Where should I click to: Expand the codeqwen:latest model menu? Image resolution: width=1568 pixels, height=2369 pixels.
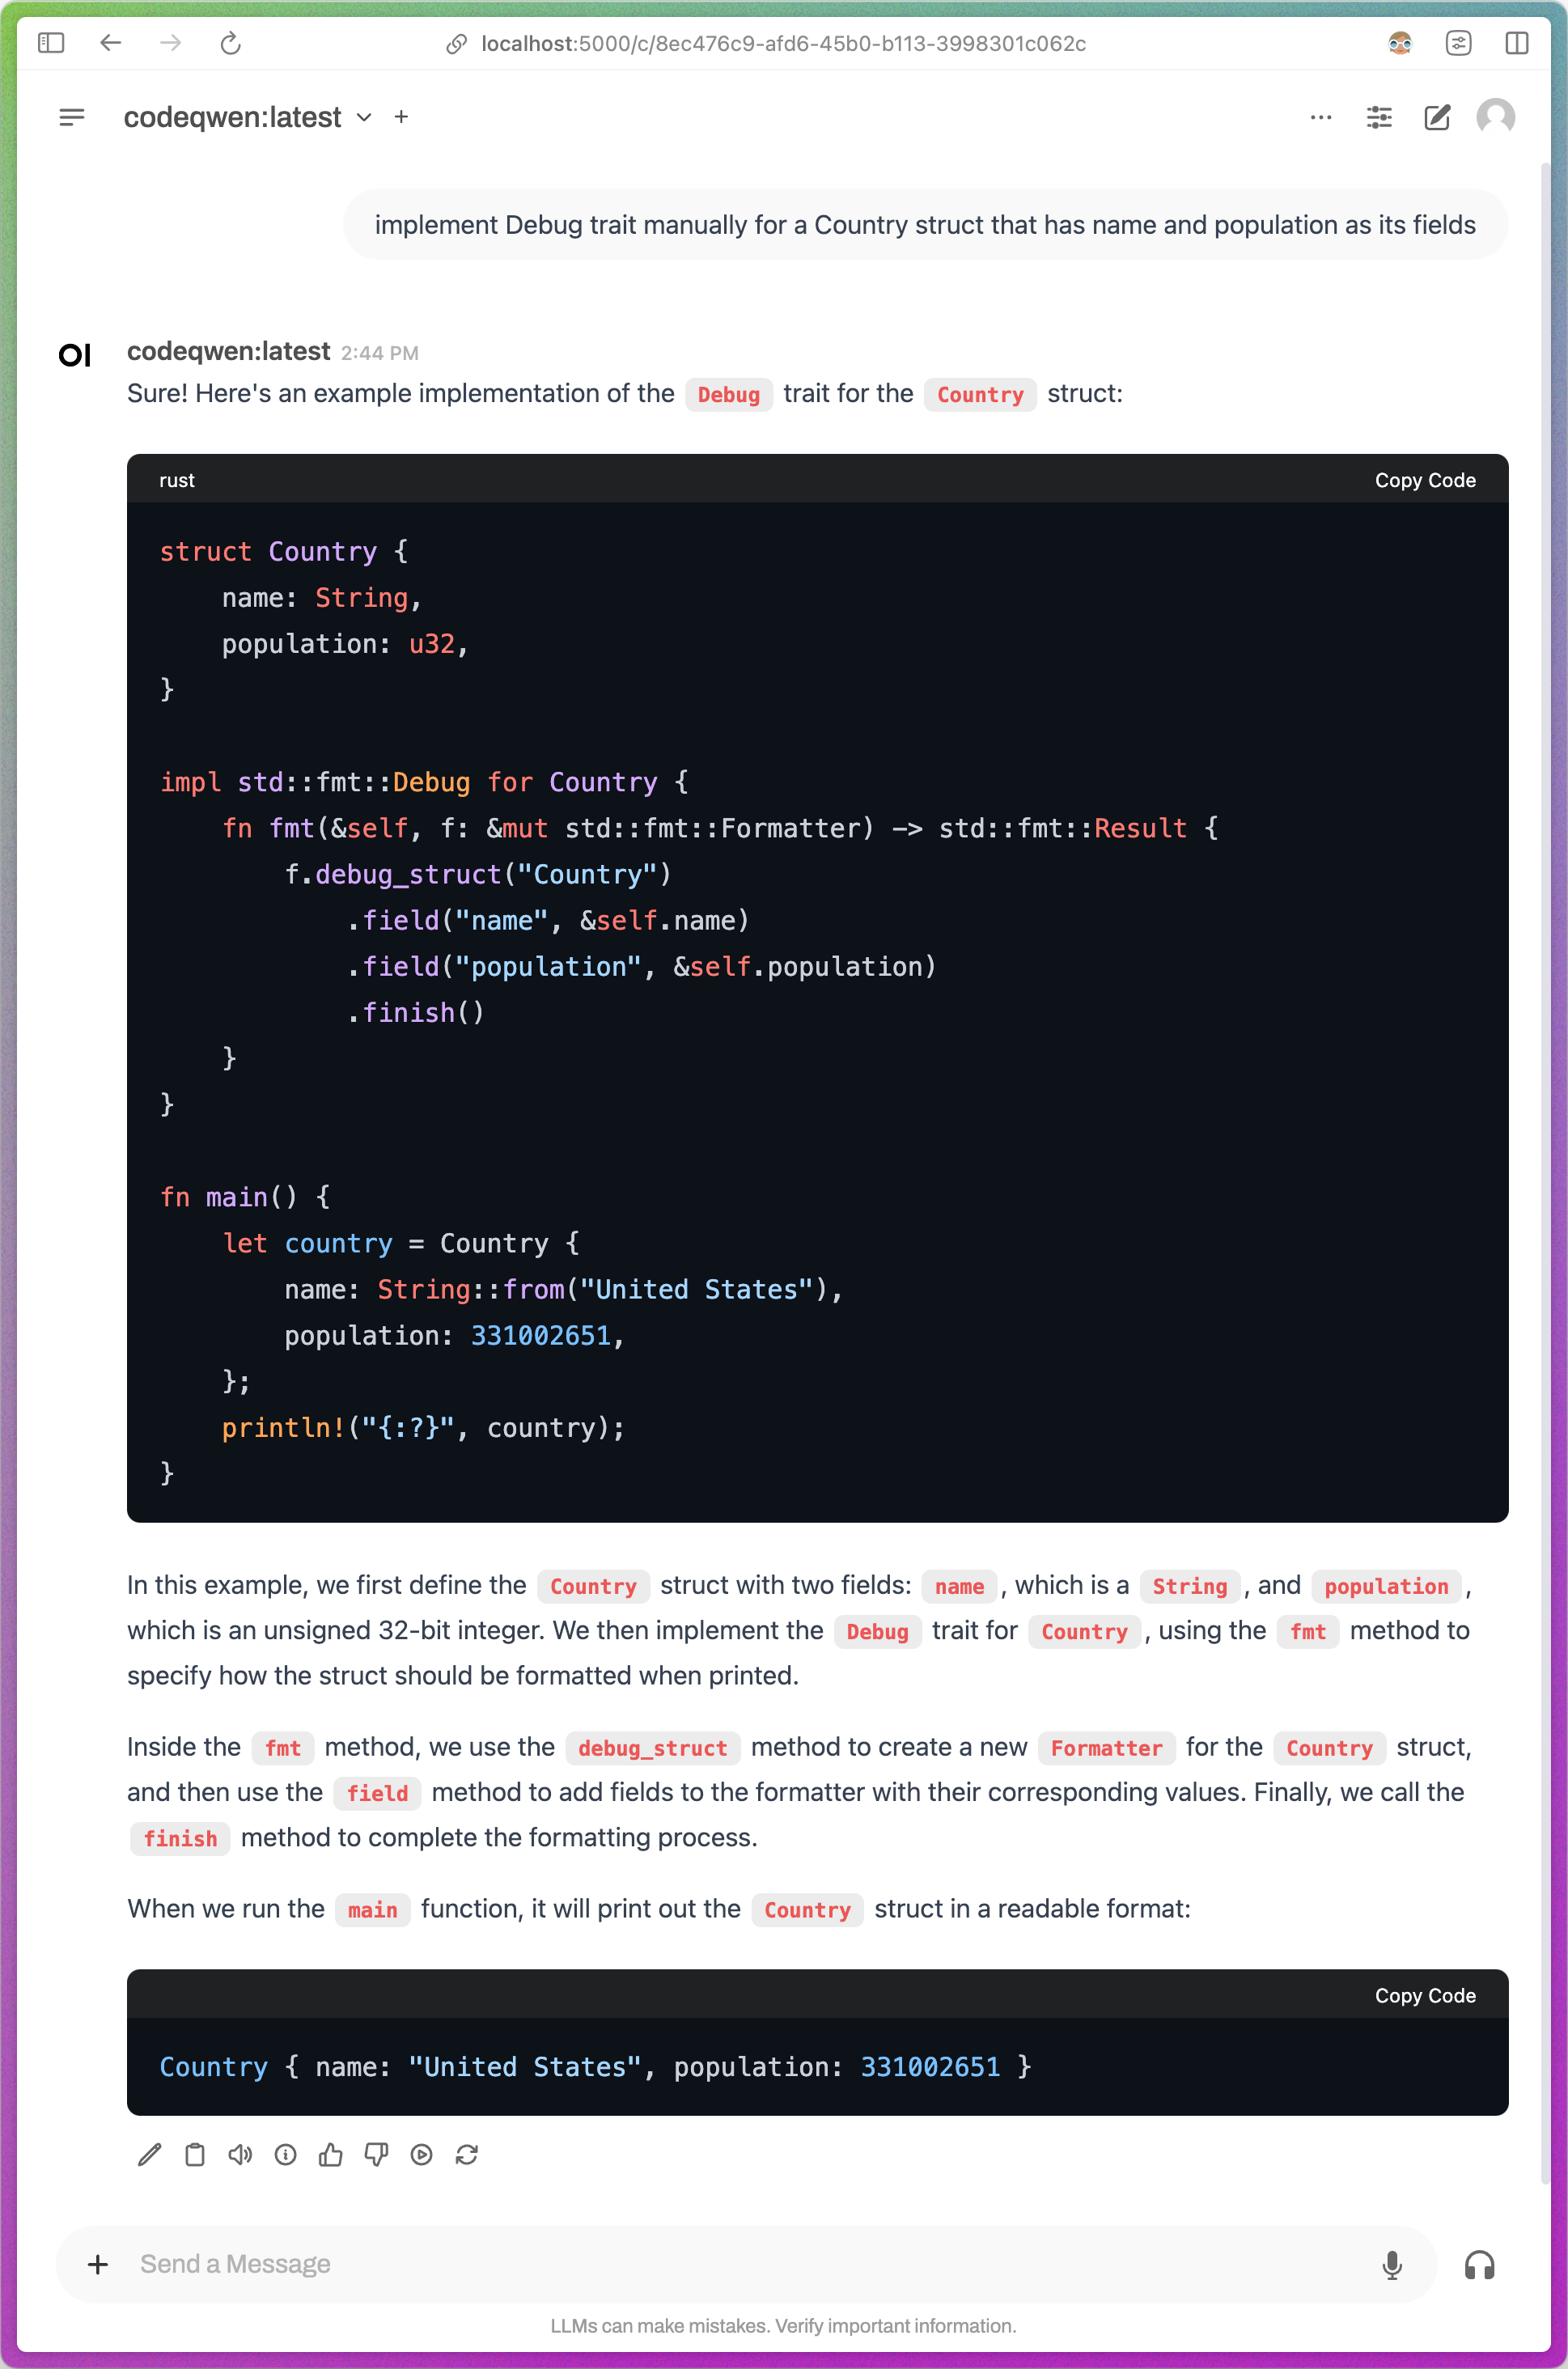364,117
